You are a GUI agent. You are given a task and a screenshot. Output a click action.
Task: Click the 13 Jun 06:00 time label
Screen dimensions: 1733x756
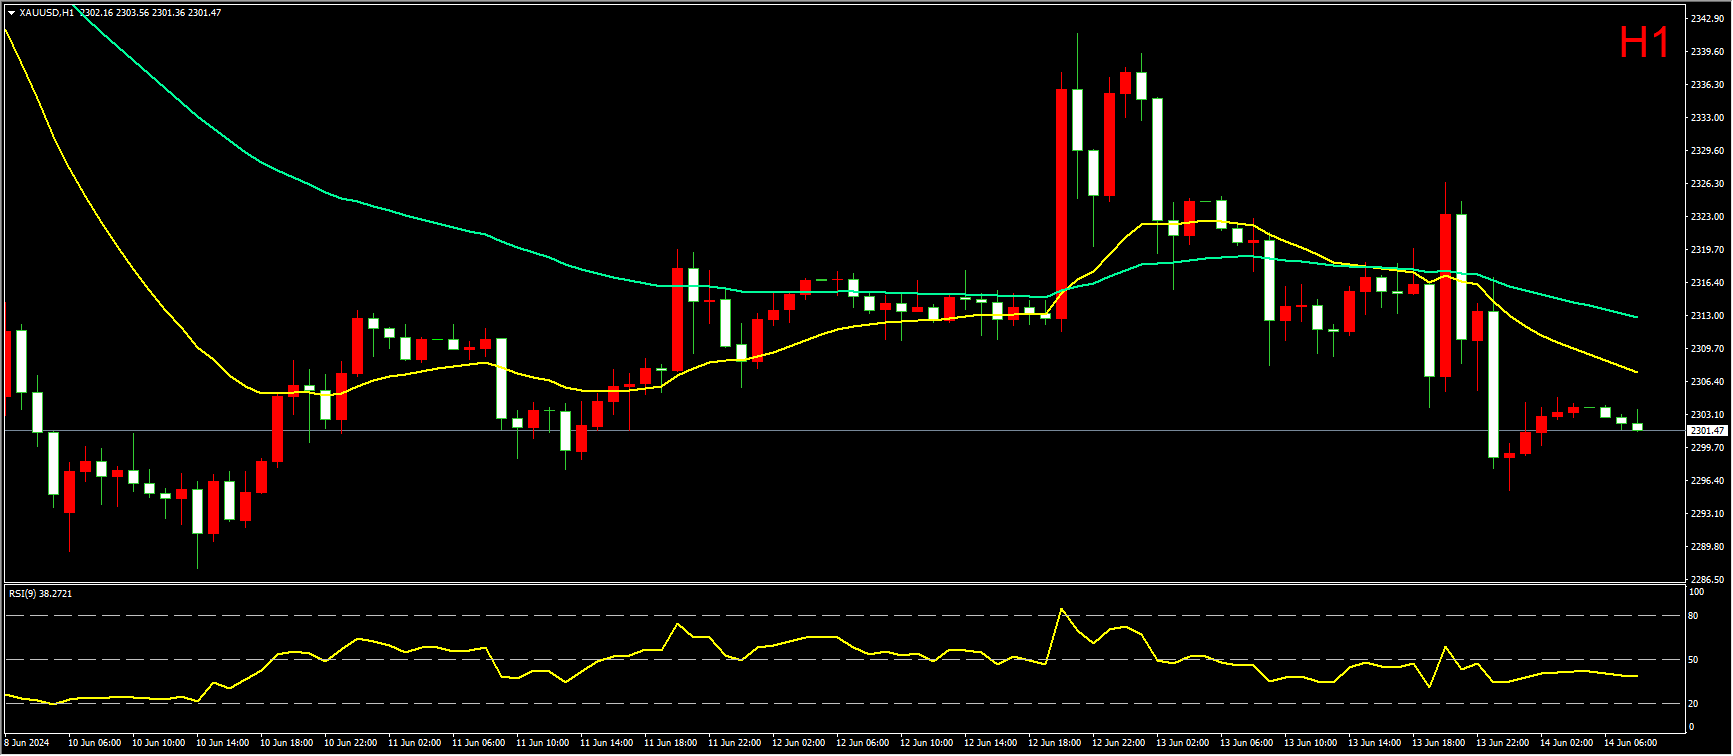click(1247, 743)
